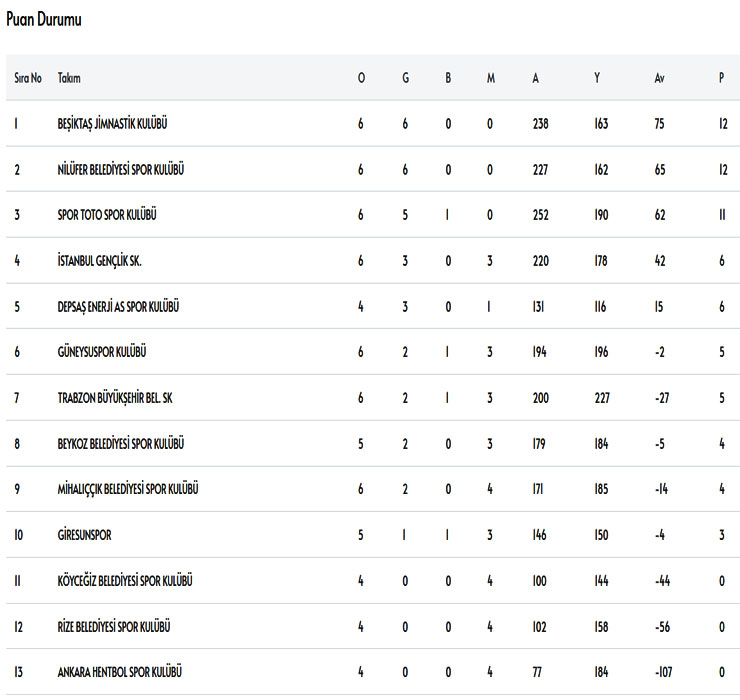Click Mihalıççık Belediyesi Spor Kulübü name
This screenshot has height=700, width=740.
(128, 489)
